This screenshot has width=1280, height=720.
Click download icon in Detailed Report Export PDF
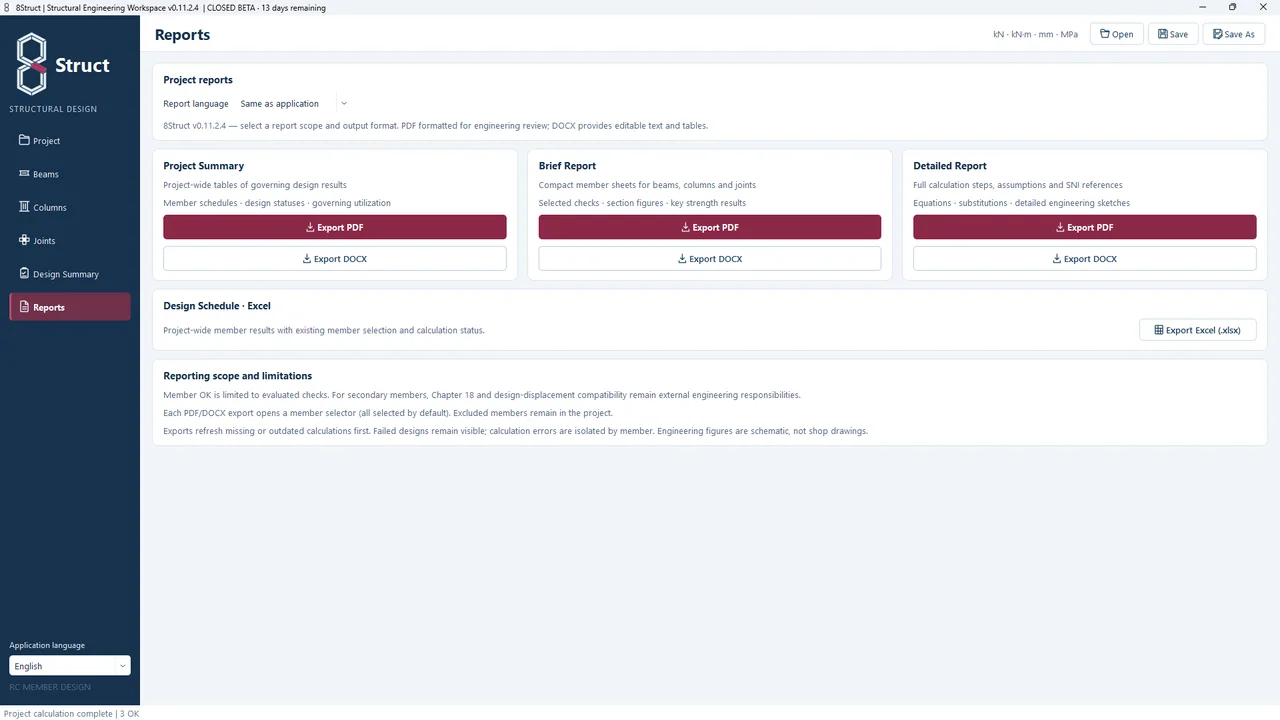pyautogui.click(x=1060, y=227)
